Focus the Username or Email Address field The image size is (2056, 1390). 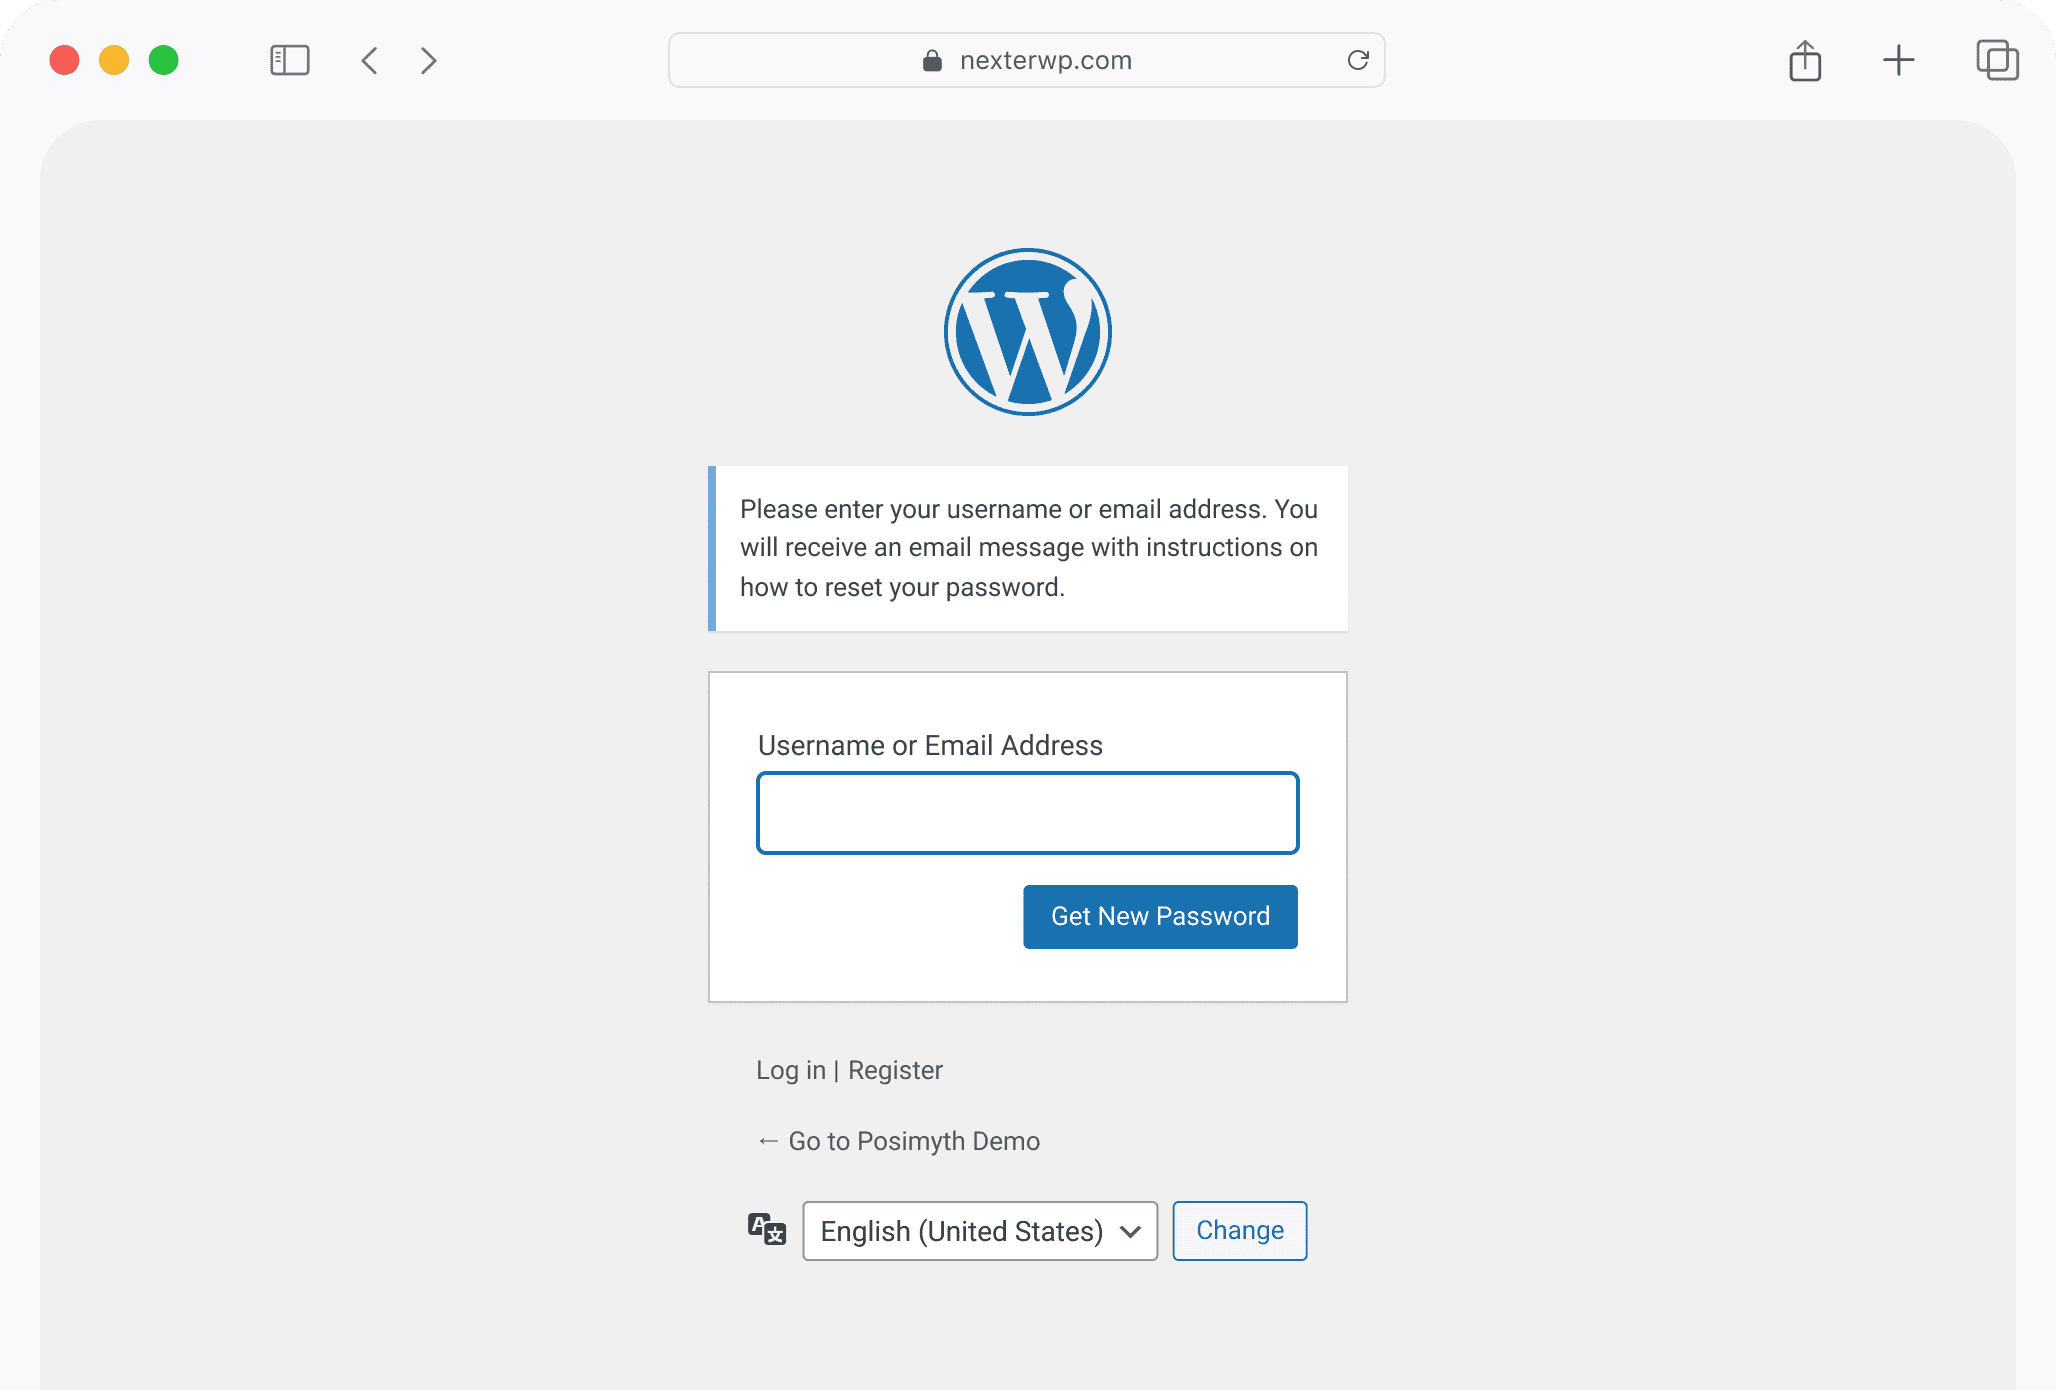[x=1027, y=813]
